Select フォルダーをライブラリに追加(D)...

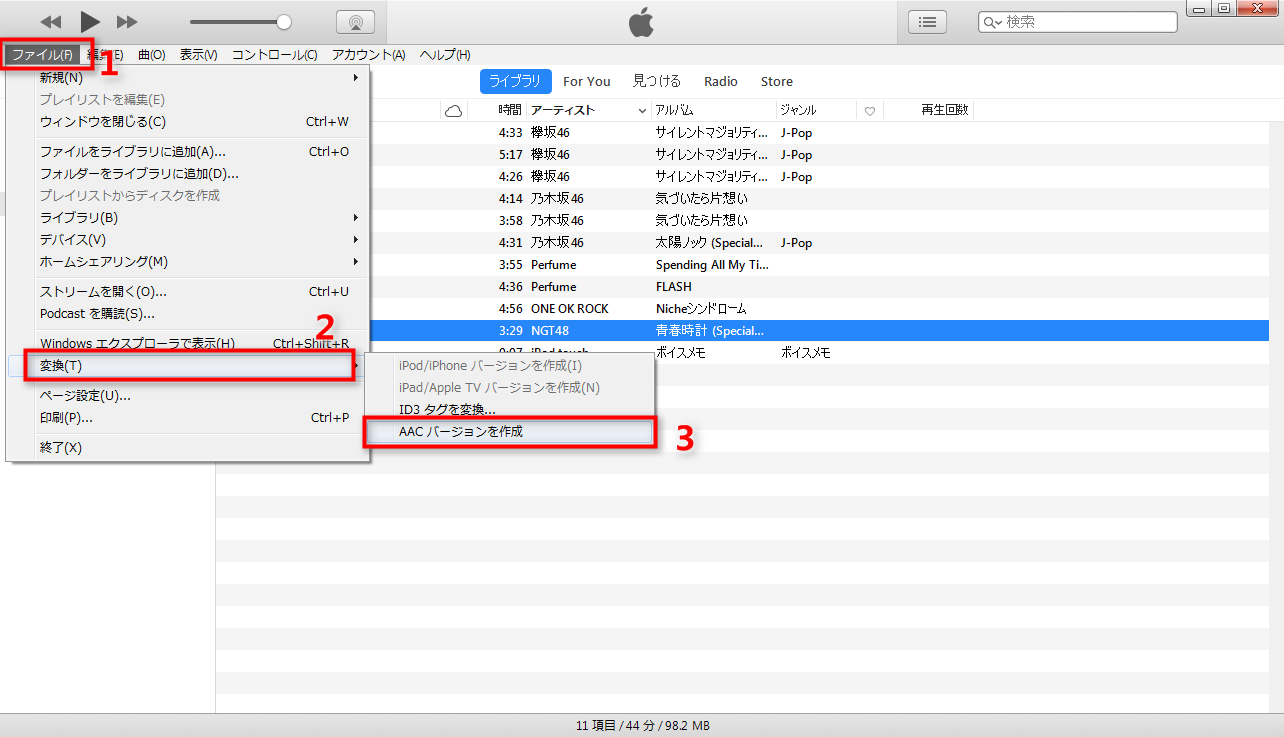[188, 174]
